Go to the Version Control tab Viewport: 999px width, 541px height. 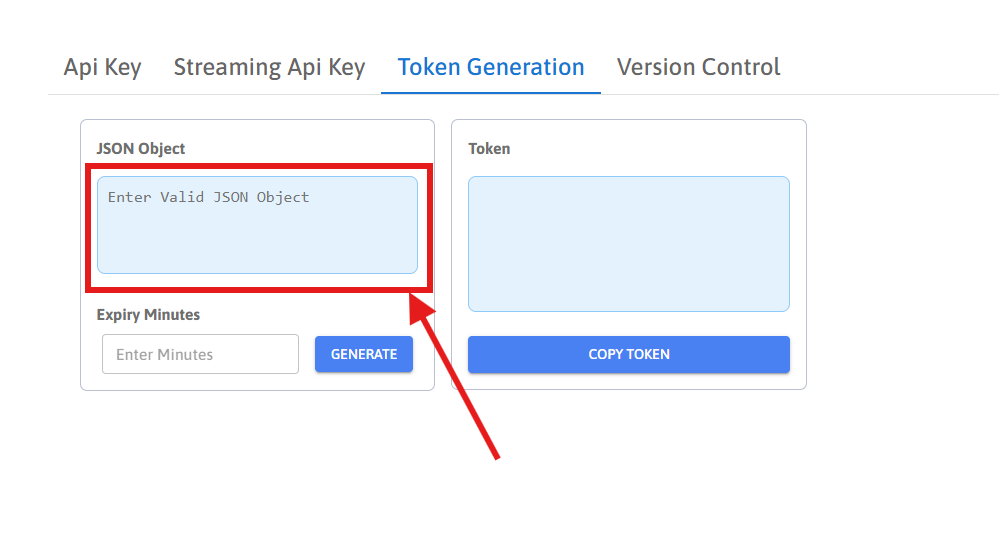pyautogui.click(x=698, y=68)
